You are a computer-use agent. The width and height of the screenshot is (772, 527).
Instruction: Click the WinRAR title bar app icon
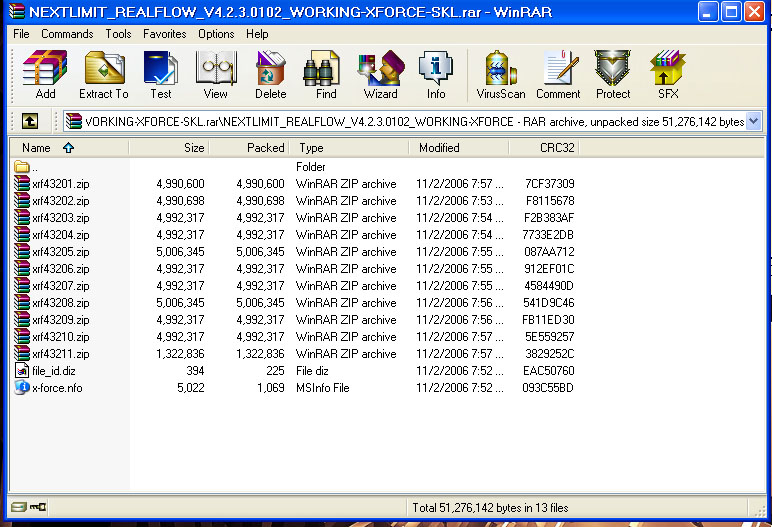17,11
